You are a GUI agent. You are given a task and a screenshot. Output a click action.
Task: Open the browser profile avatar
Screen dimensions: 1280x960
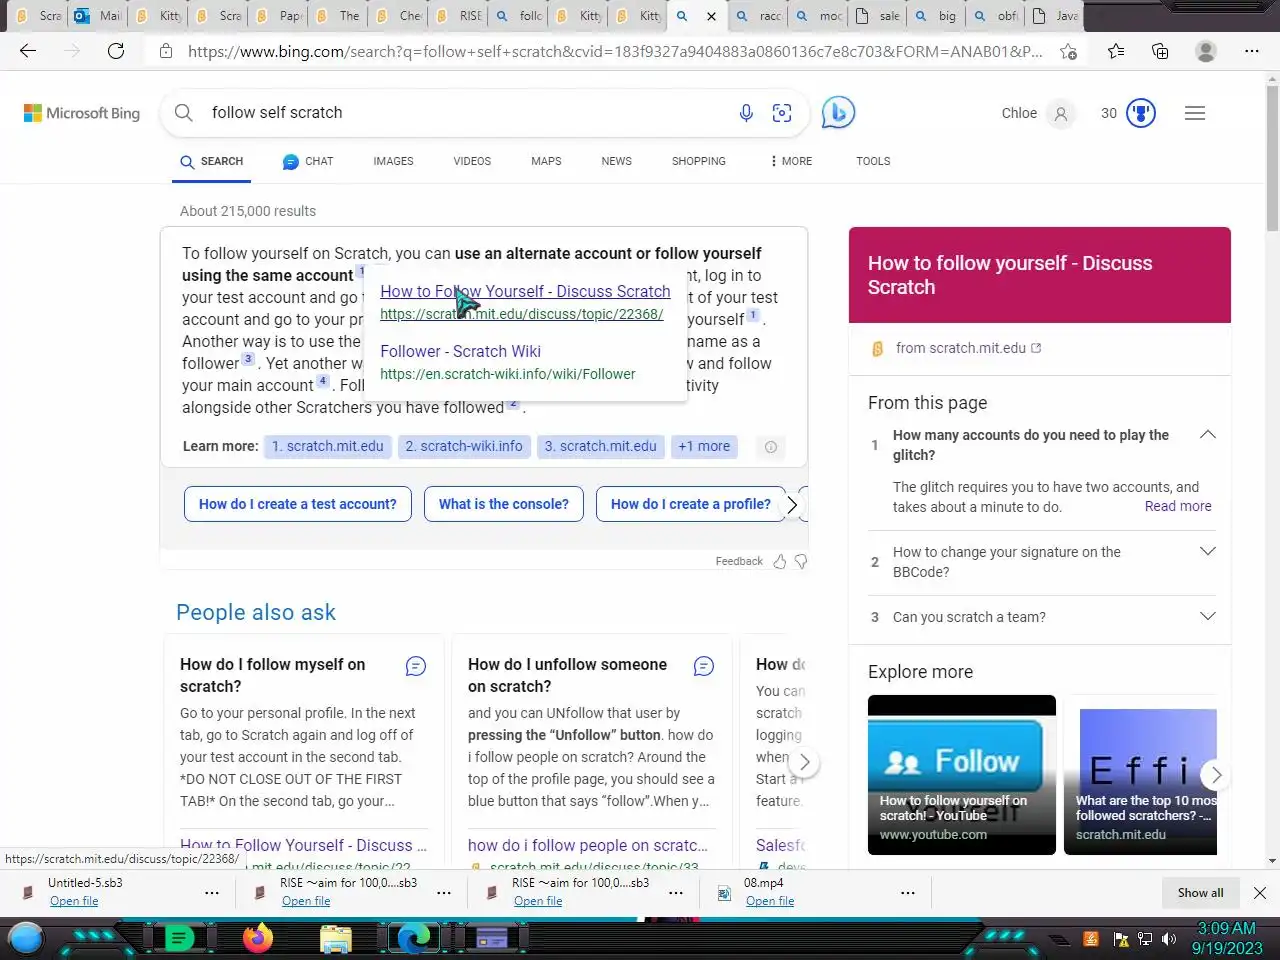[x=1206, y=51]
